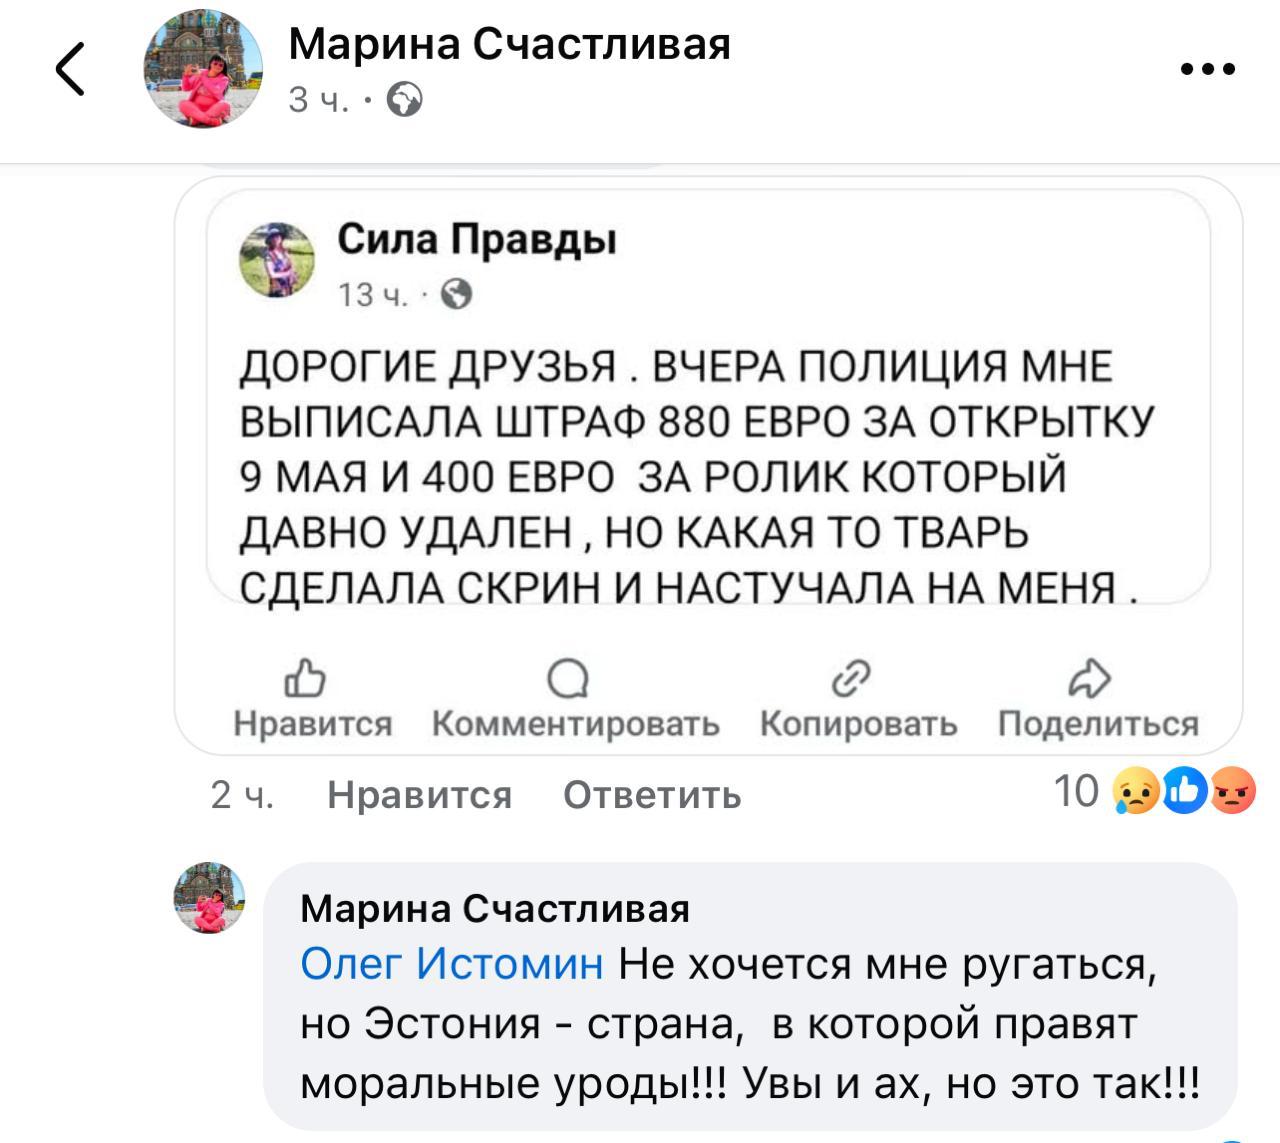Tap the Сила Правды page avatar

click(277, 259)
